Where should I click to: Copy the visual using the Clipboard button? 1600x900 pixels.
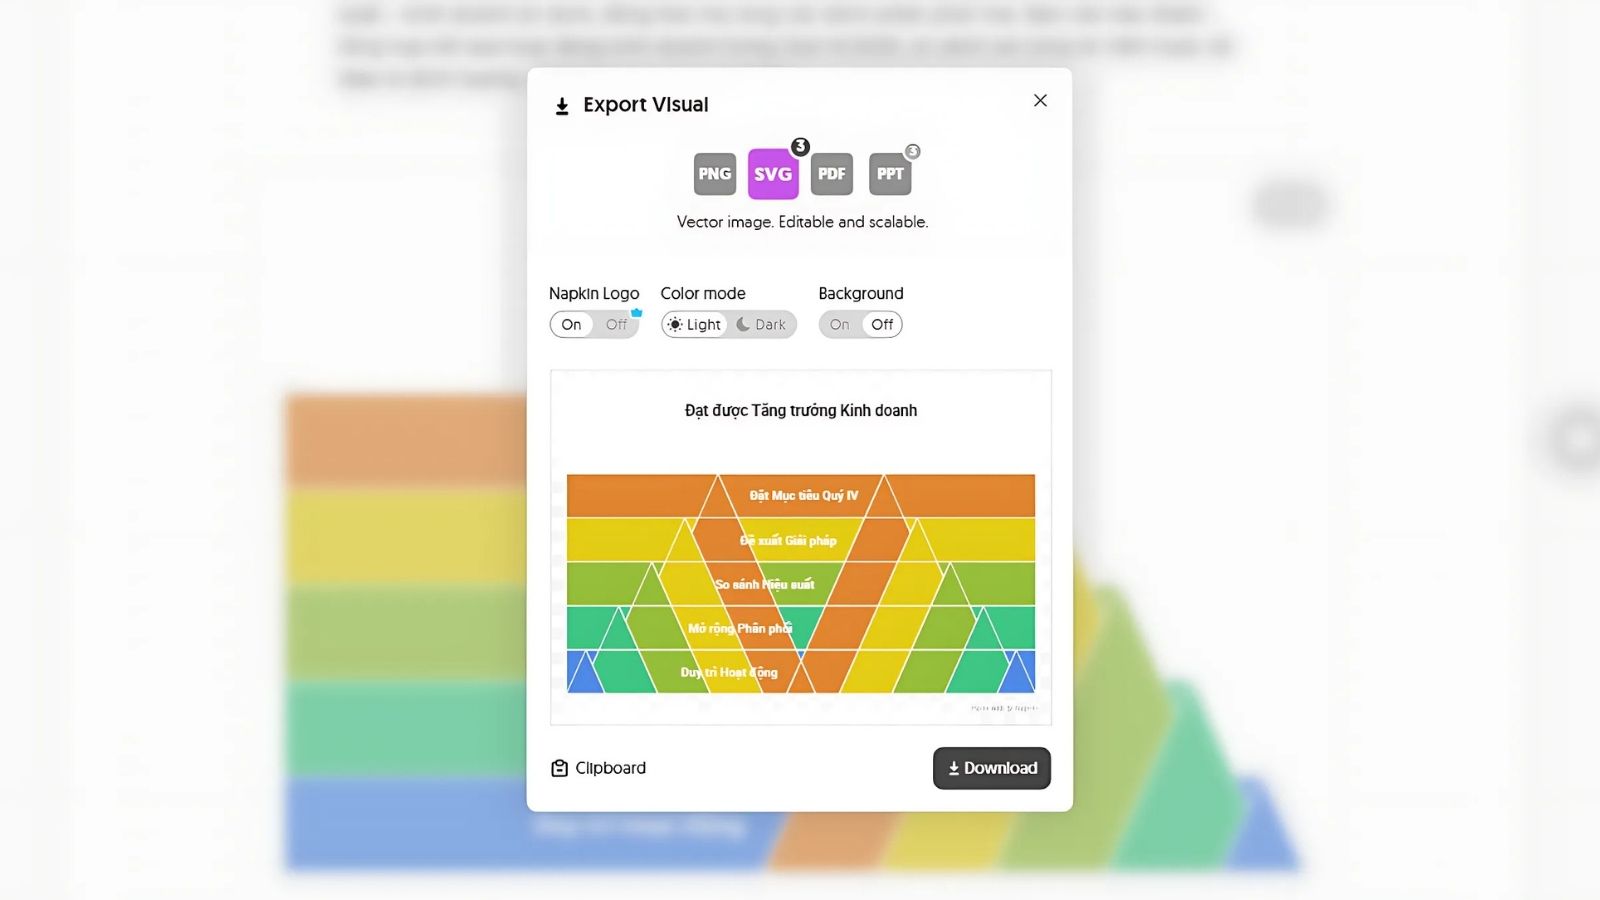(599, 768)
